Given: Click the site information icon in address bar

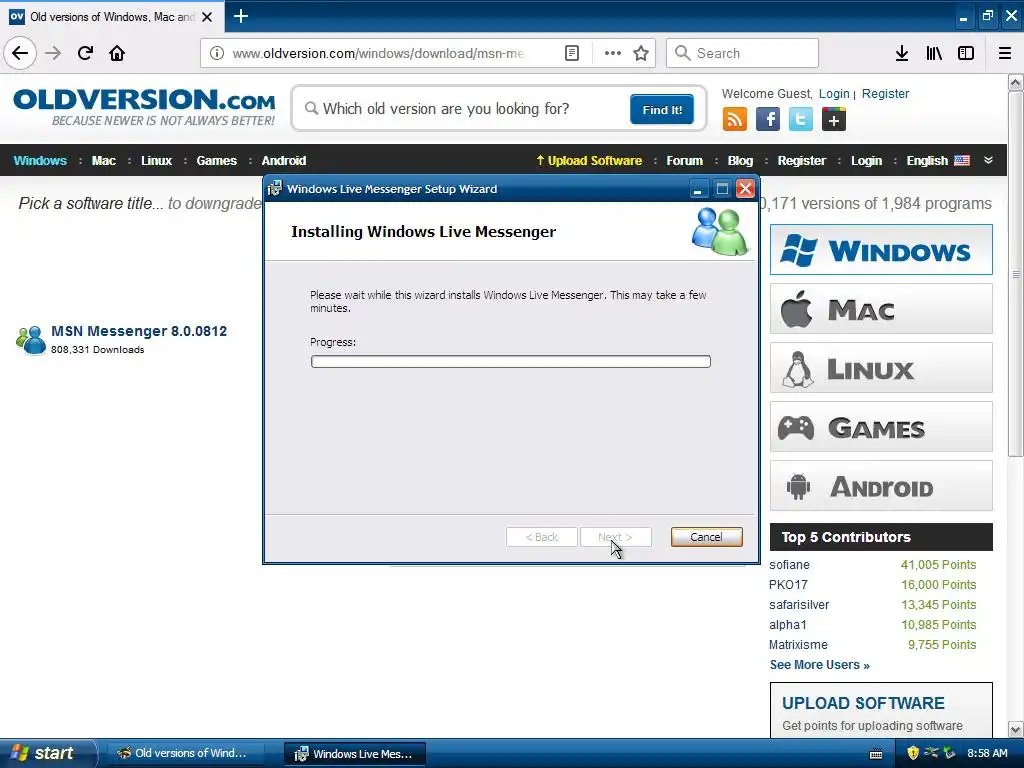Looking at the screenshot, I should 217,53.
